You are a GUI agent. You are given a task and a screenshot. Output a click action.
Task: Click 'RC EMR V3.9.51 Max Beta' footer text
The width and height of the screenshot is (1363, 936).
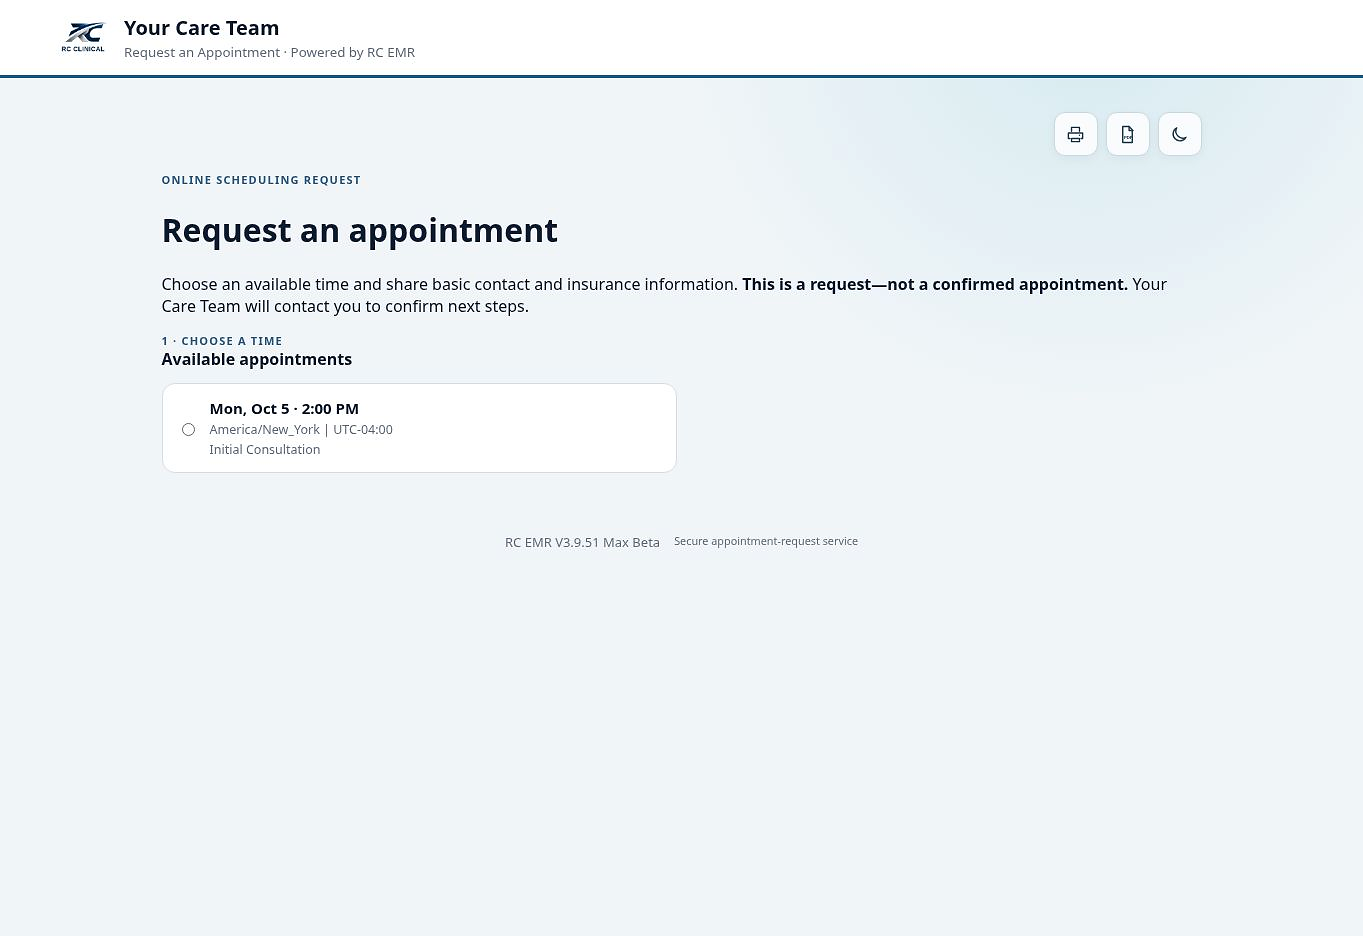pyautogui.click(x=582, y=542)
